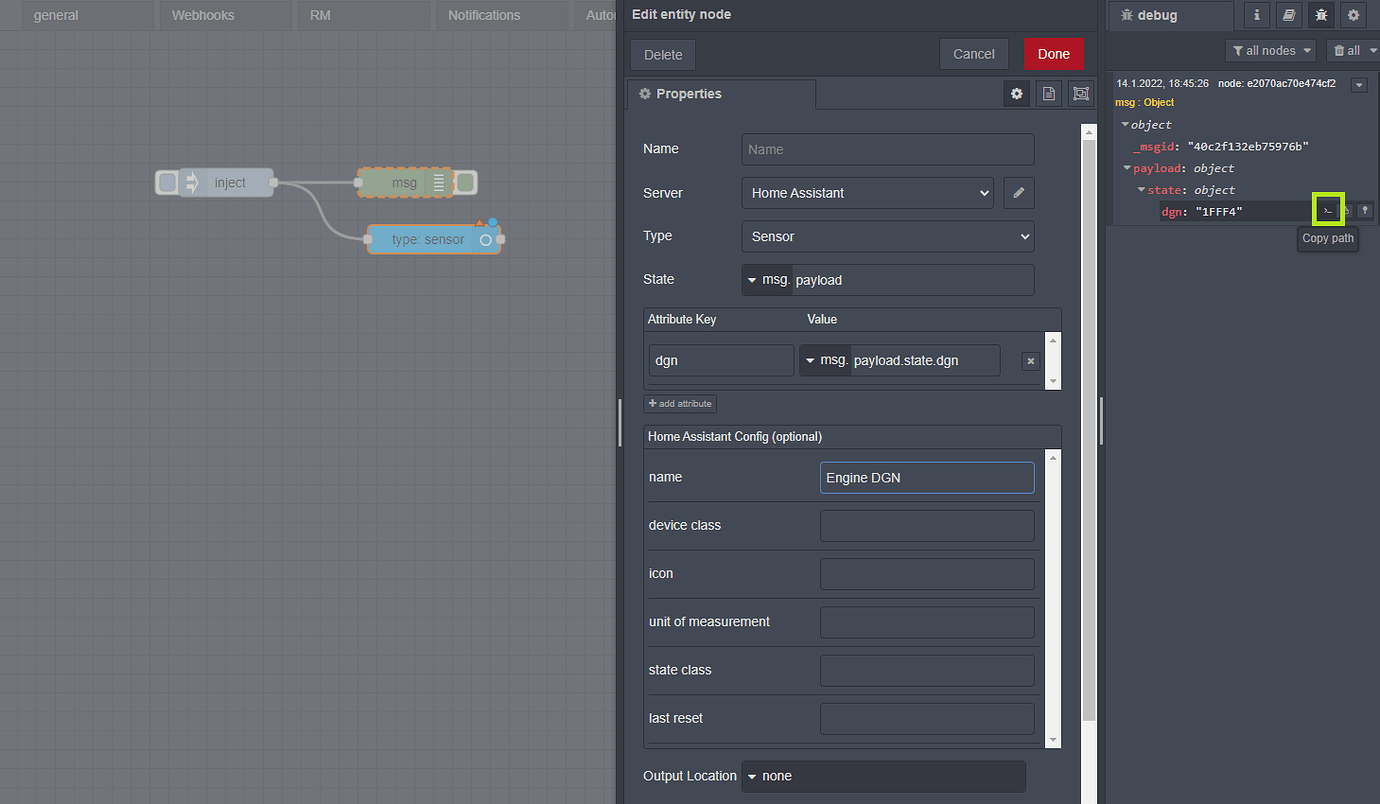Click Copy path icon next to dgn value
This screenshot has width=1380, height=804.
point(1328,210)
